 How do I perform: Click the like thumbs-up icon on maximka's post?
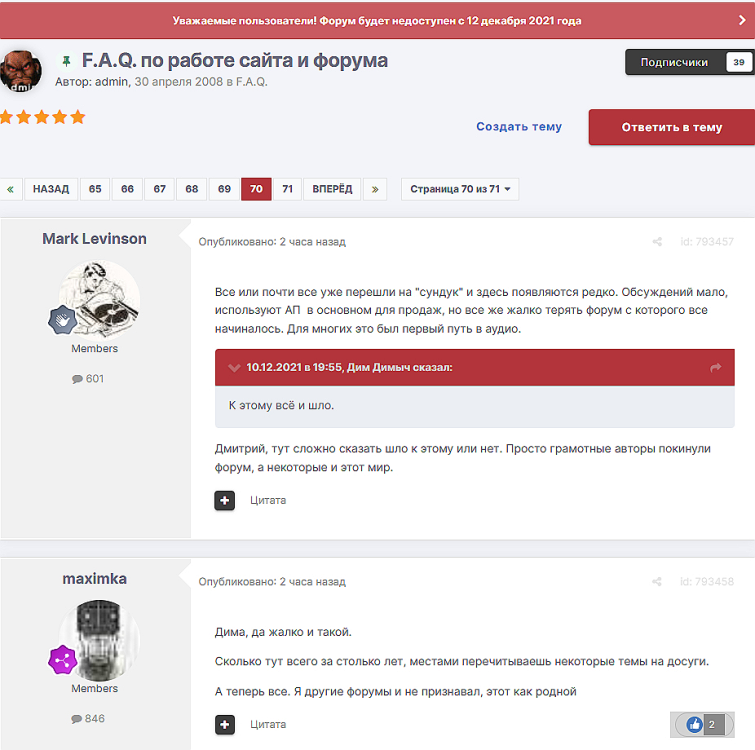coord(694,725)
